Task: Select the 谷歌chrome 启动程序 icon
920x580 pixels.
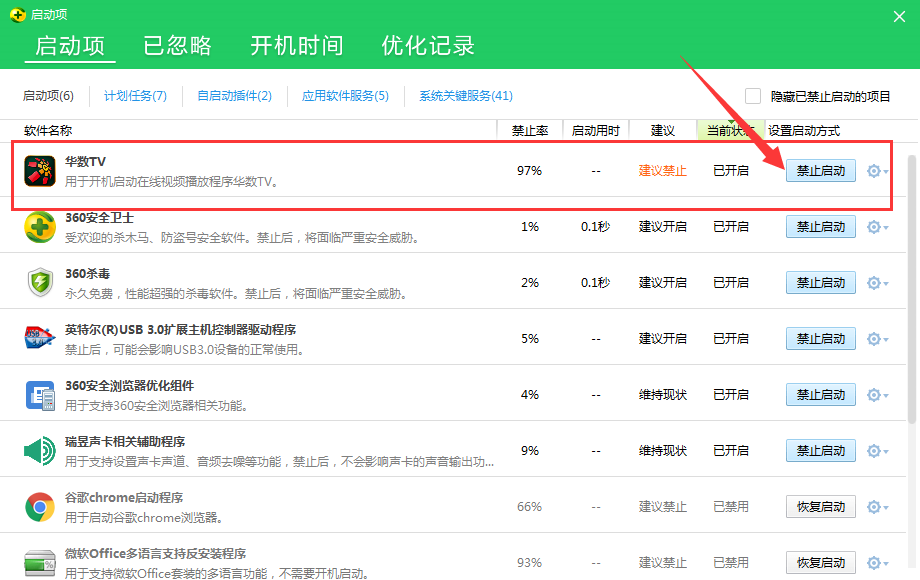Action: coord(40,506)
